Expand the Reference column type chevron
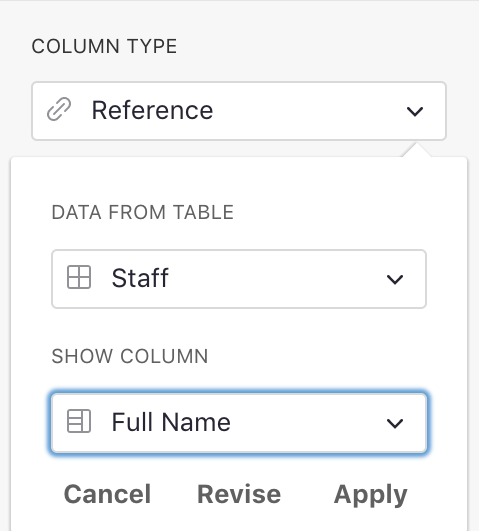 [x=415, y=111]
